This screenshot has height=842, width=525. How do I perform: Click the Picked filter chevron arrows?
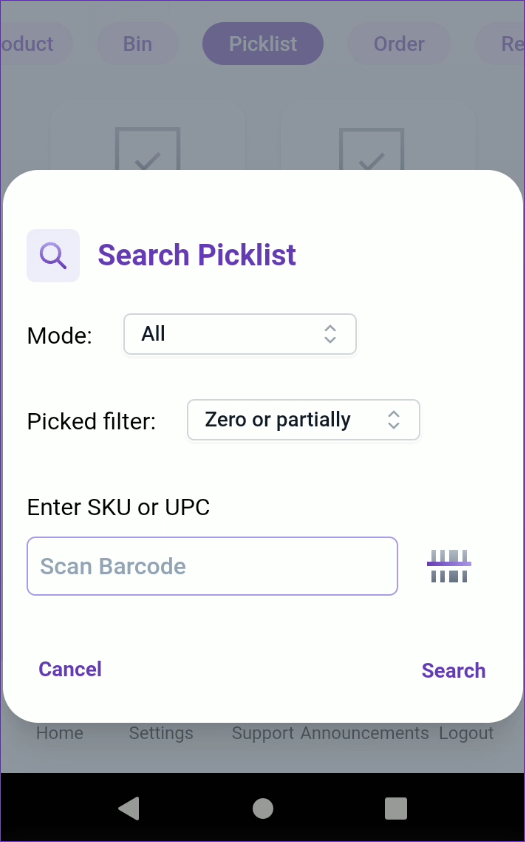pos(394,420)
